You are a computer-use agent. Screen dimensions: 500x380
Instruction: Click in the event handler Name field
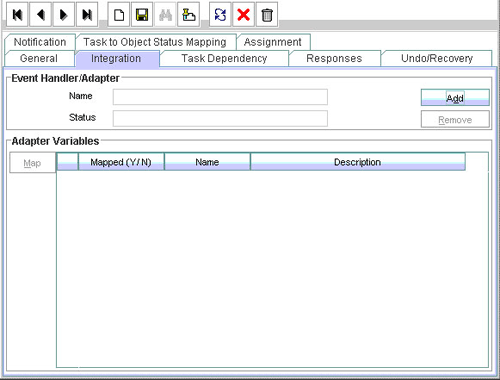(x=220, y=97)
